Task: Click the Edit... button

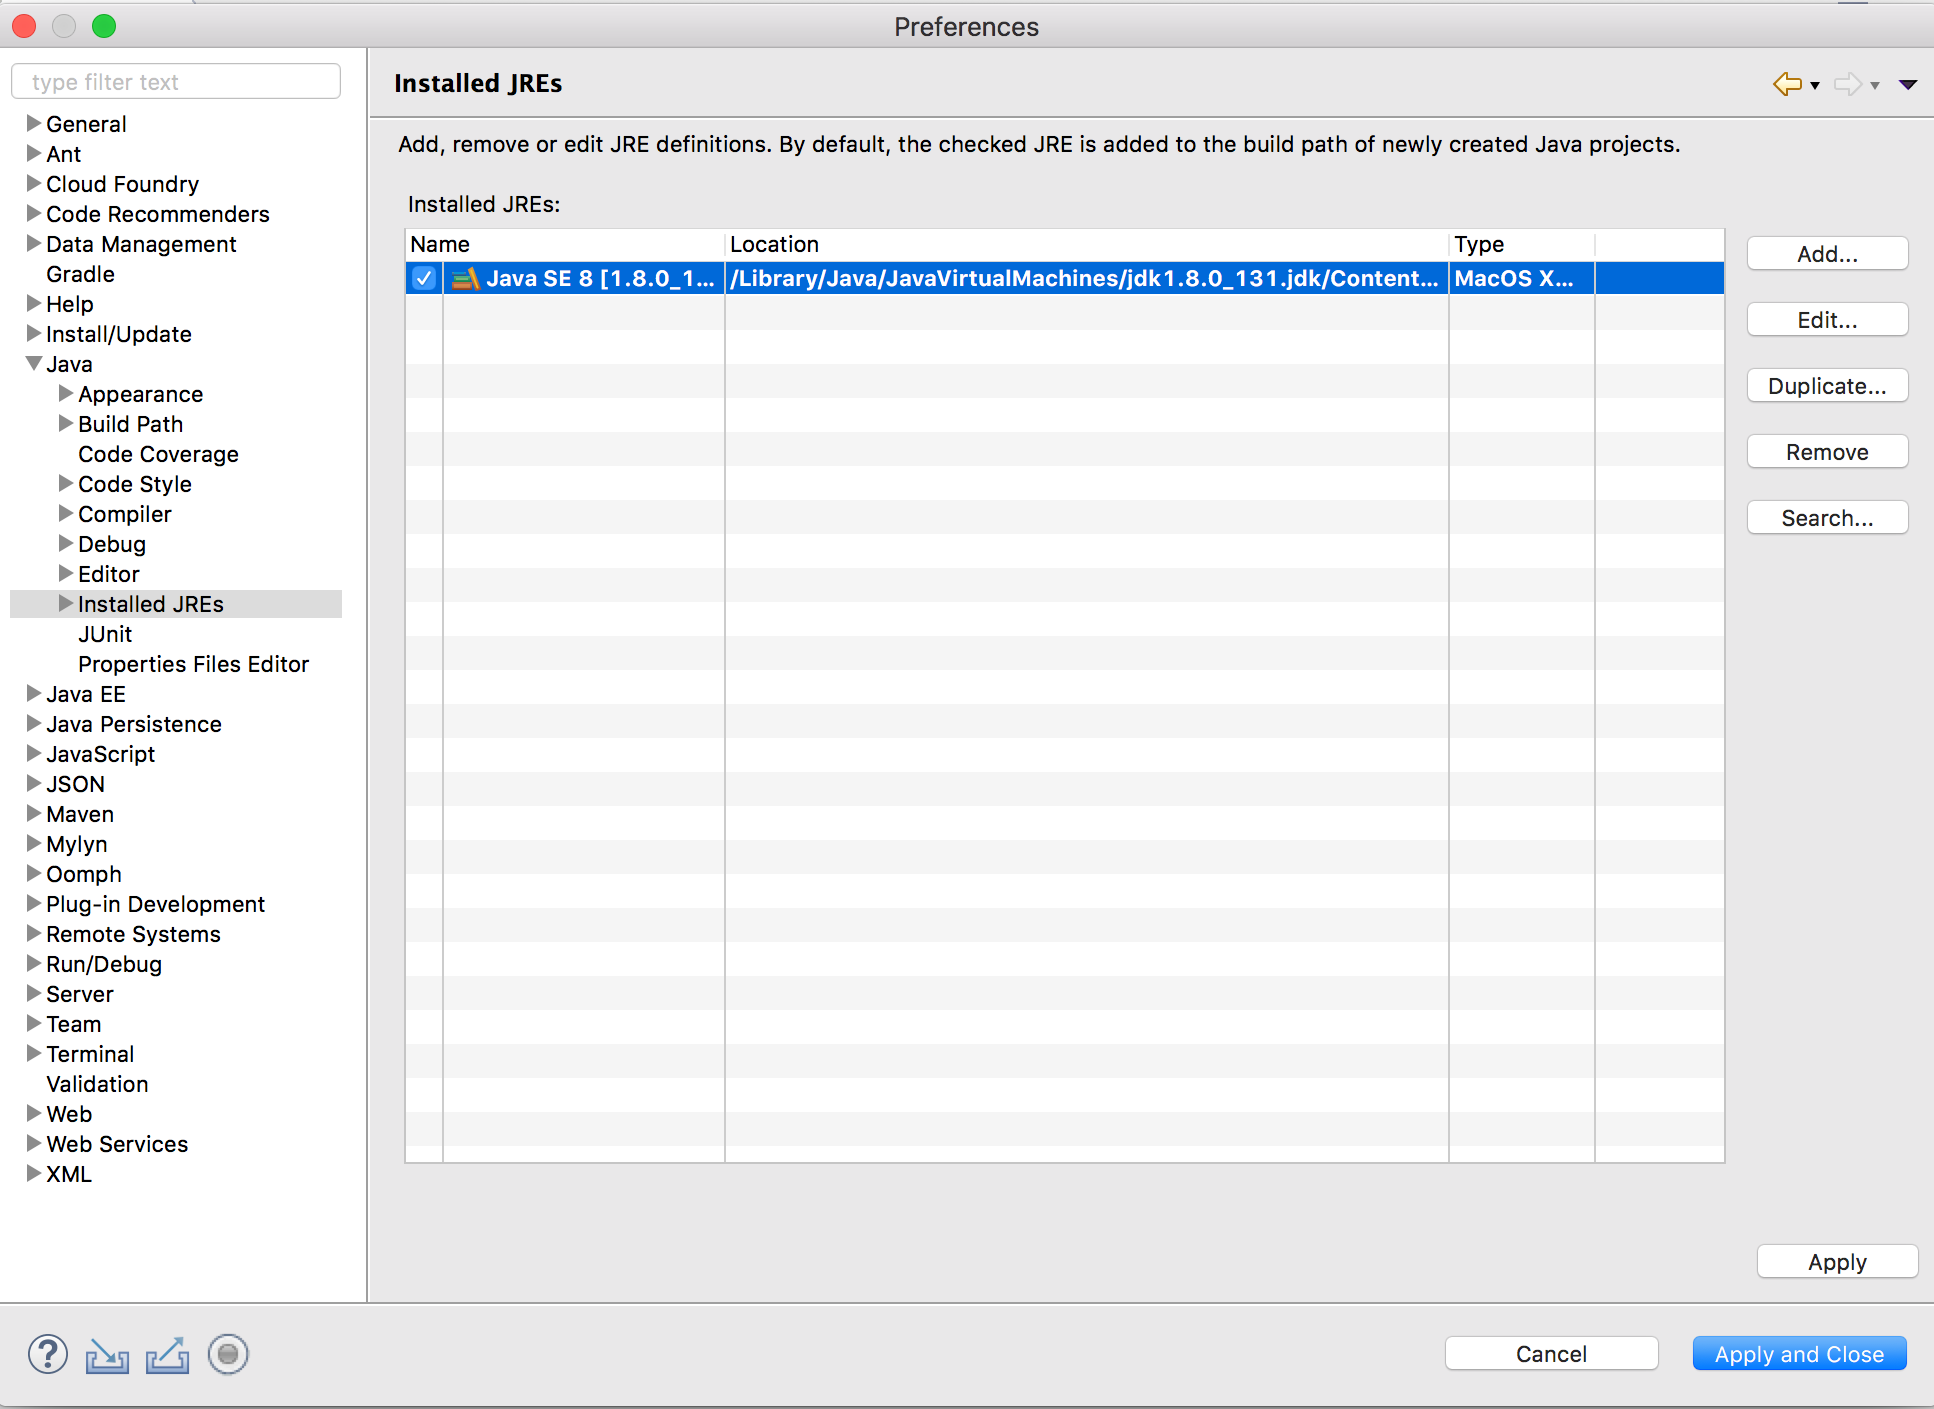Action: 1827,320
